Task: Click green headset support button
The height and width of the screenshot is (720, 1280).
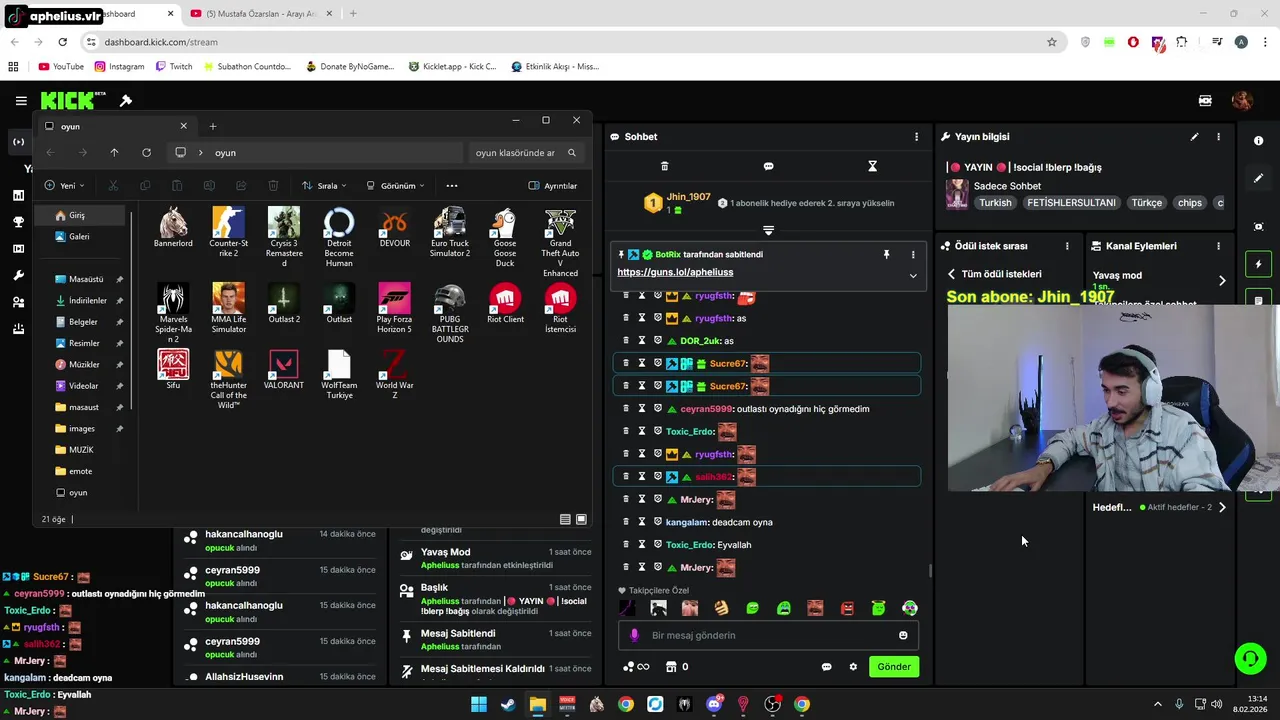Action: click(x=1250, y=658)
